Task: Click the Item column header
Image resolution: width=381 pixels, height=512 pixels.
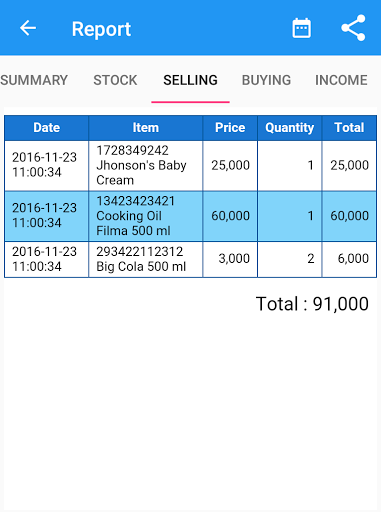Action: (x=146, y=128)
